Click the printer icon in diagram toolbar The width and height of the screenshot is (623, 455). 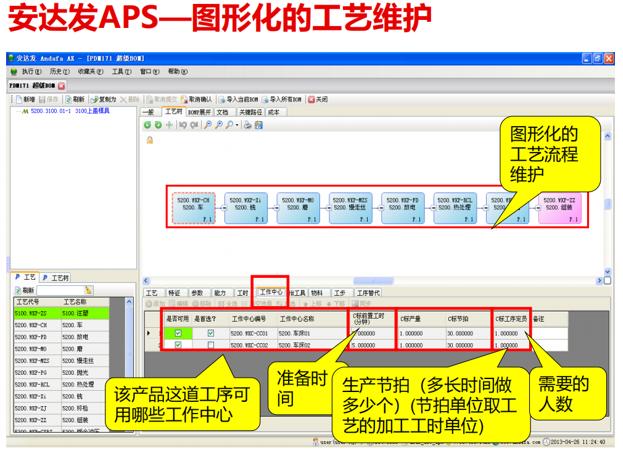tap(248, 125)
